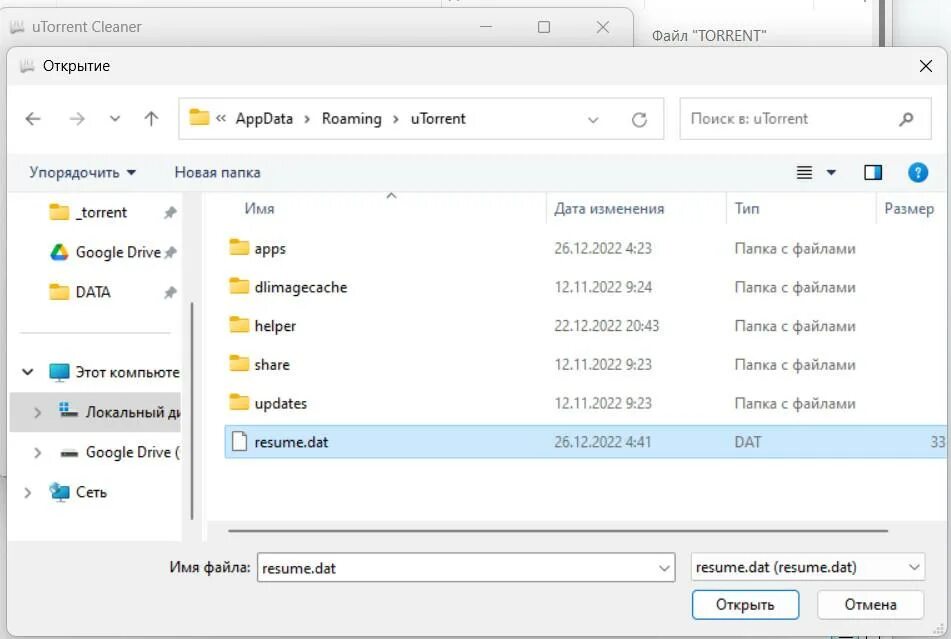Open the resume.dat file type filter

(x=808, y=567)
